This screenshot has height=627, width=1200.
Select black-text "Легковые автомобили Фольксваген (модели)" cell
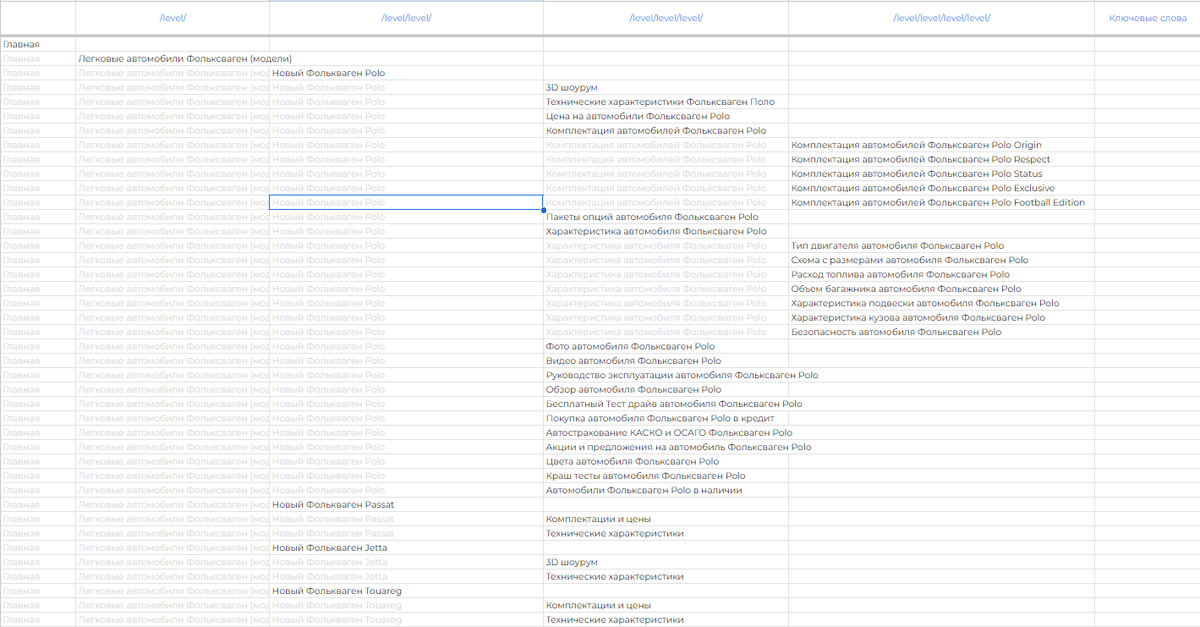(x=172, y=59)
